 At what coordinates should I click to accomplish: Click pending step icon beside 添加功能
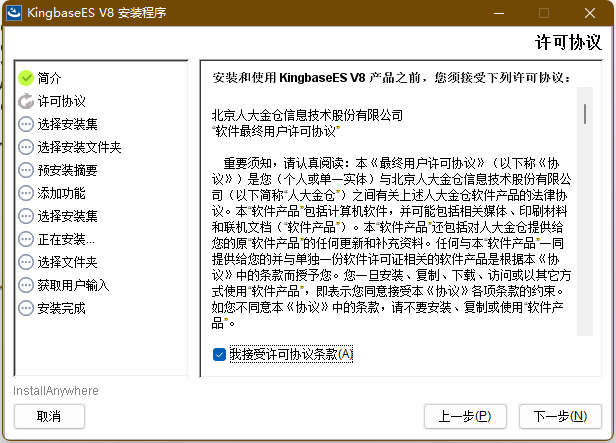coord(26,193)
